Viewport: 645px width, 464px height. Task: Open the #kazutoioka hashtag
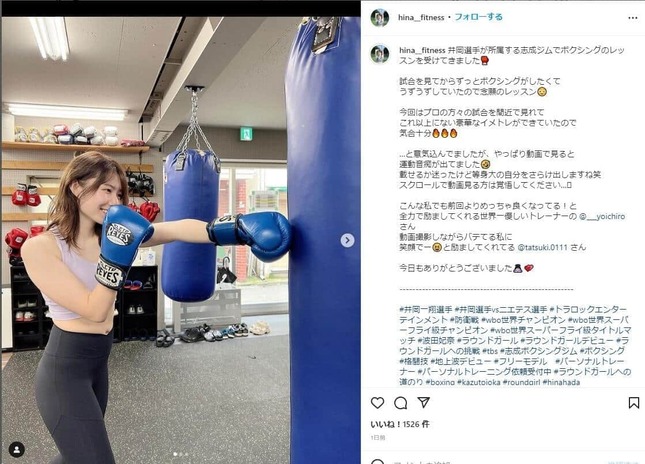point(479,382)
